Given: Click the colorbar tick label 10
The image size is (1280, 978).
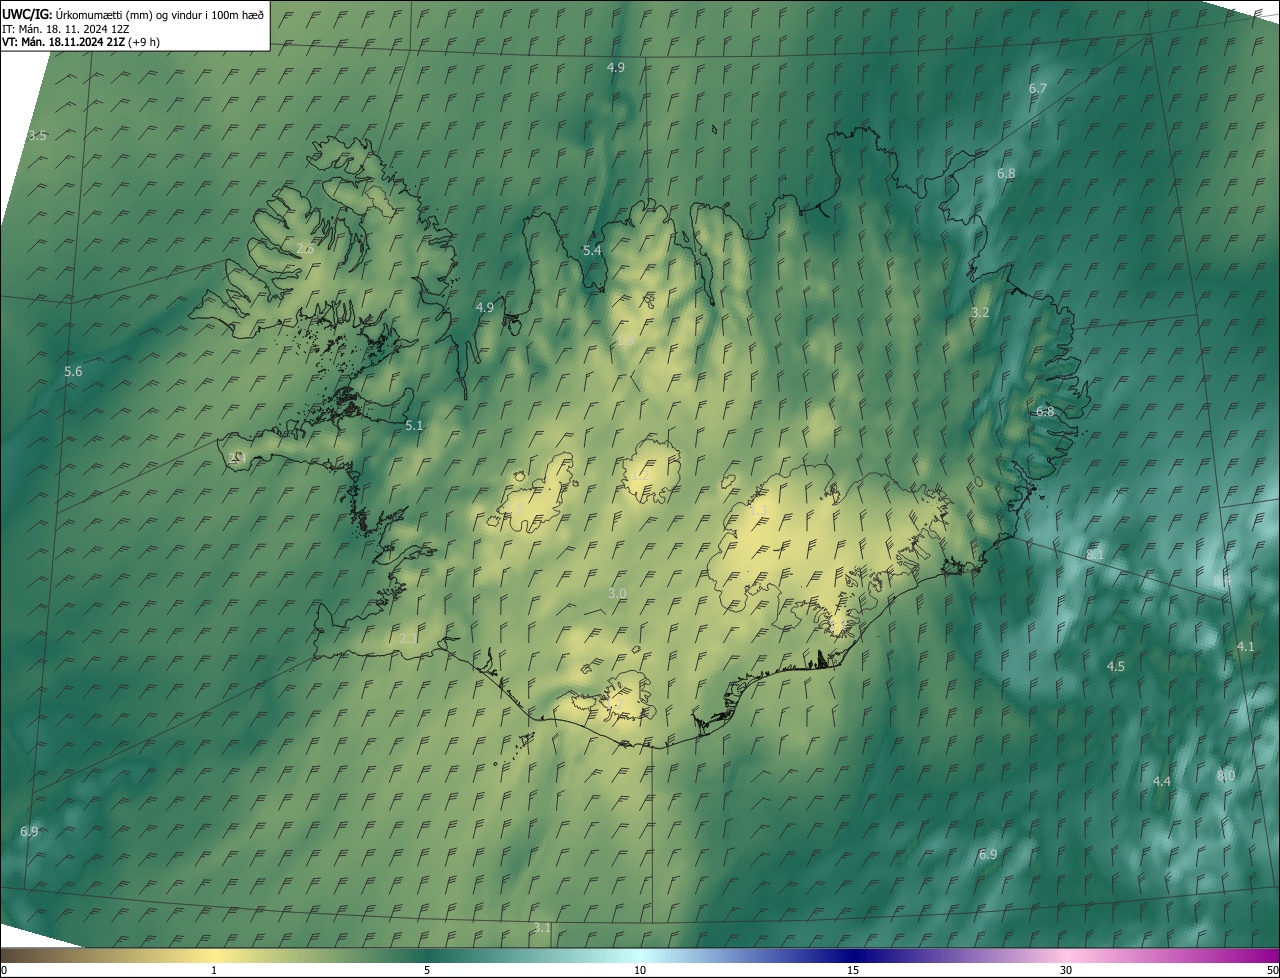Looking at the screenshot, I should pos(640,971).
